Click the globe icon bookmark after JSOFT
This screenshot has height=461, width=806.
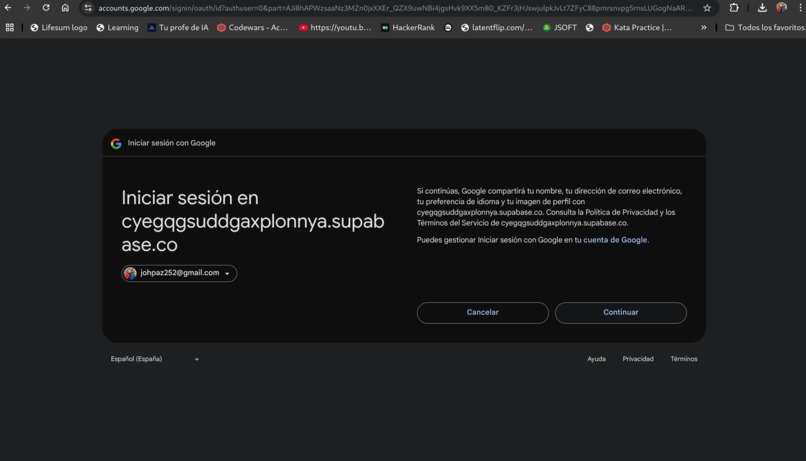click(590, 28)
